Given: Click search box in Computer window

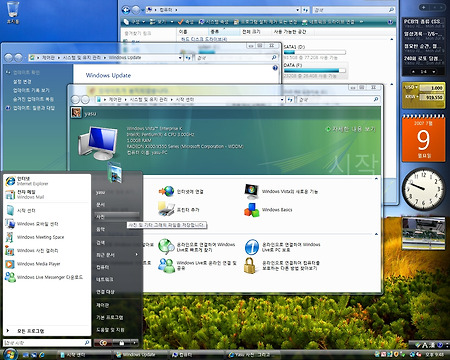Looking at the screenshot, I should coord(354,10).
